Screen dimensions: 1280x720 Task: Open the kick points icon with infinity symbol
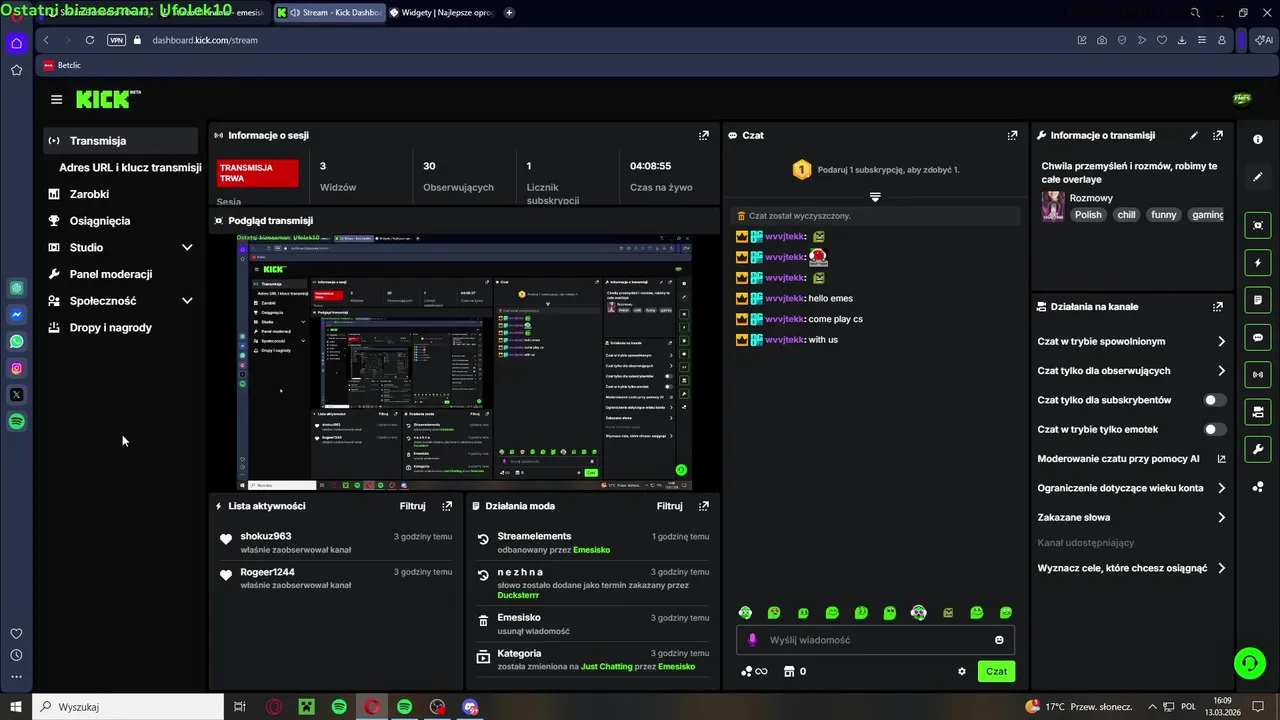pos(754,672)
